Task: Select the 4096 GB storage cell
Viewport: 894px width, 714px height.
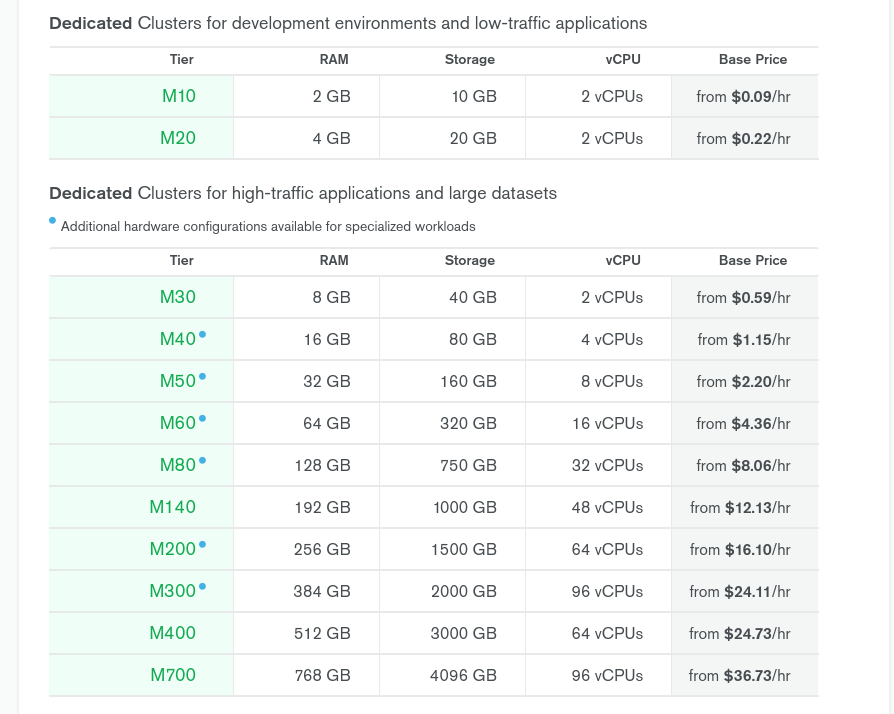Action: pyautogui.click(x=463, y=676)
